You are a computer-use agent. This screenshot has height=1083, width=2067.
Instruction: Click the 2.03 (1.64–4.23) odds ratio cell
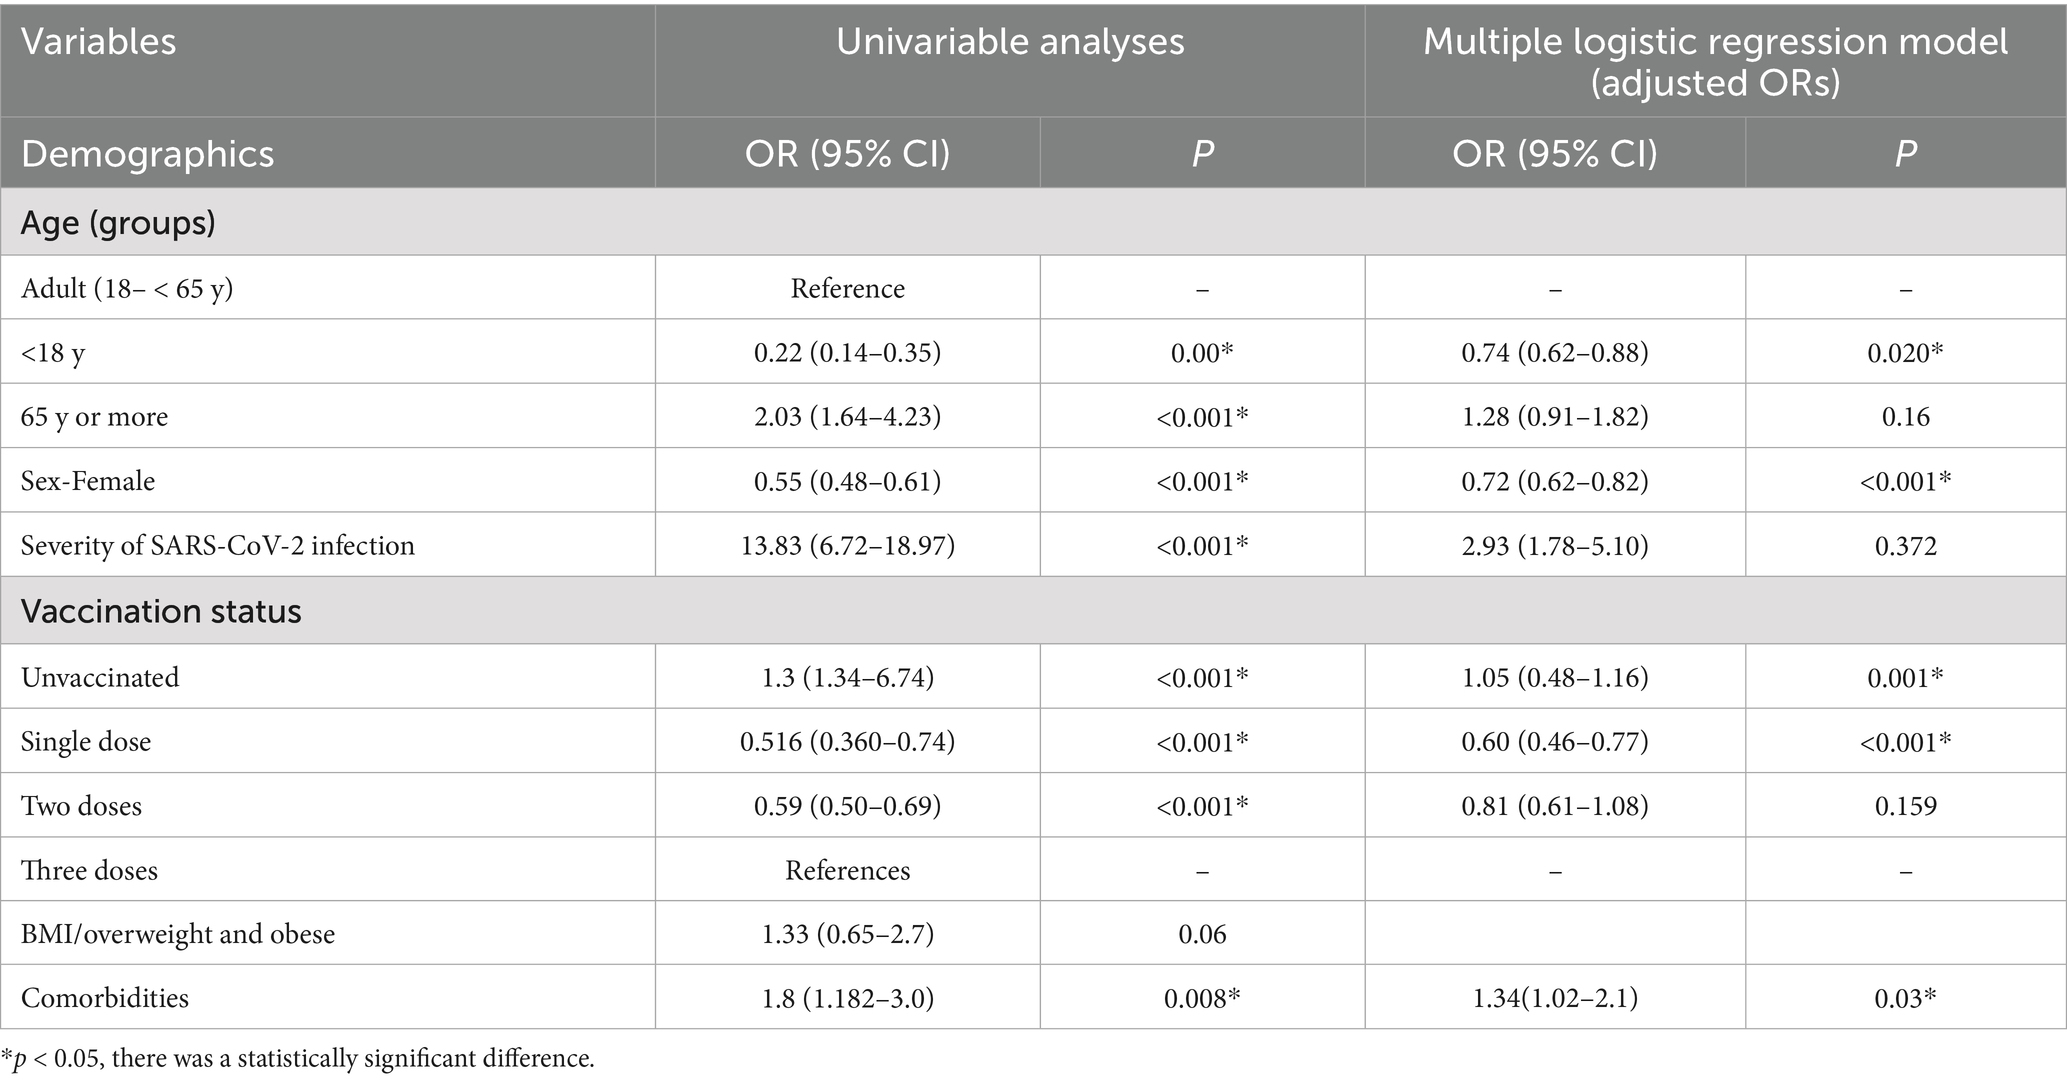847,417
